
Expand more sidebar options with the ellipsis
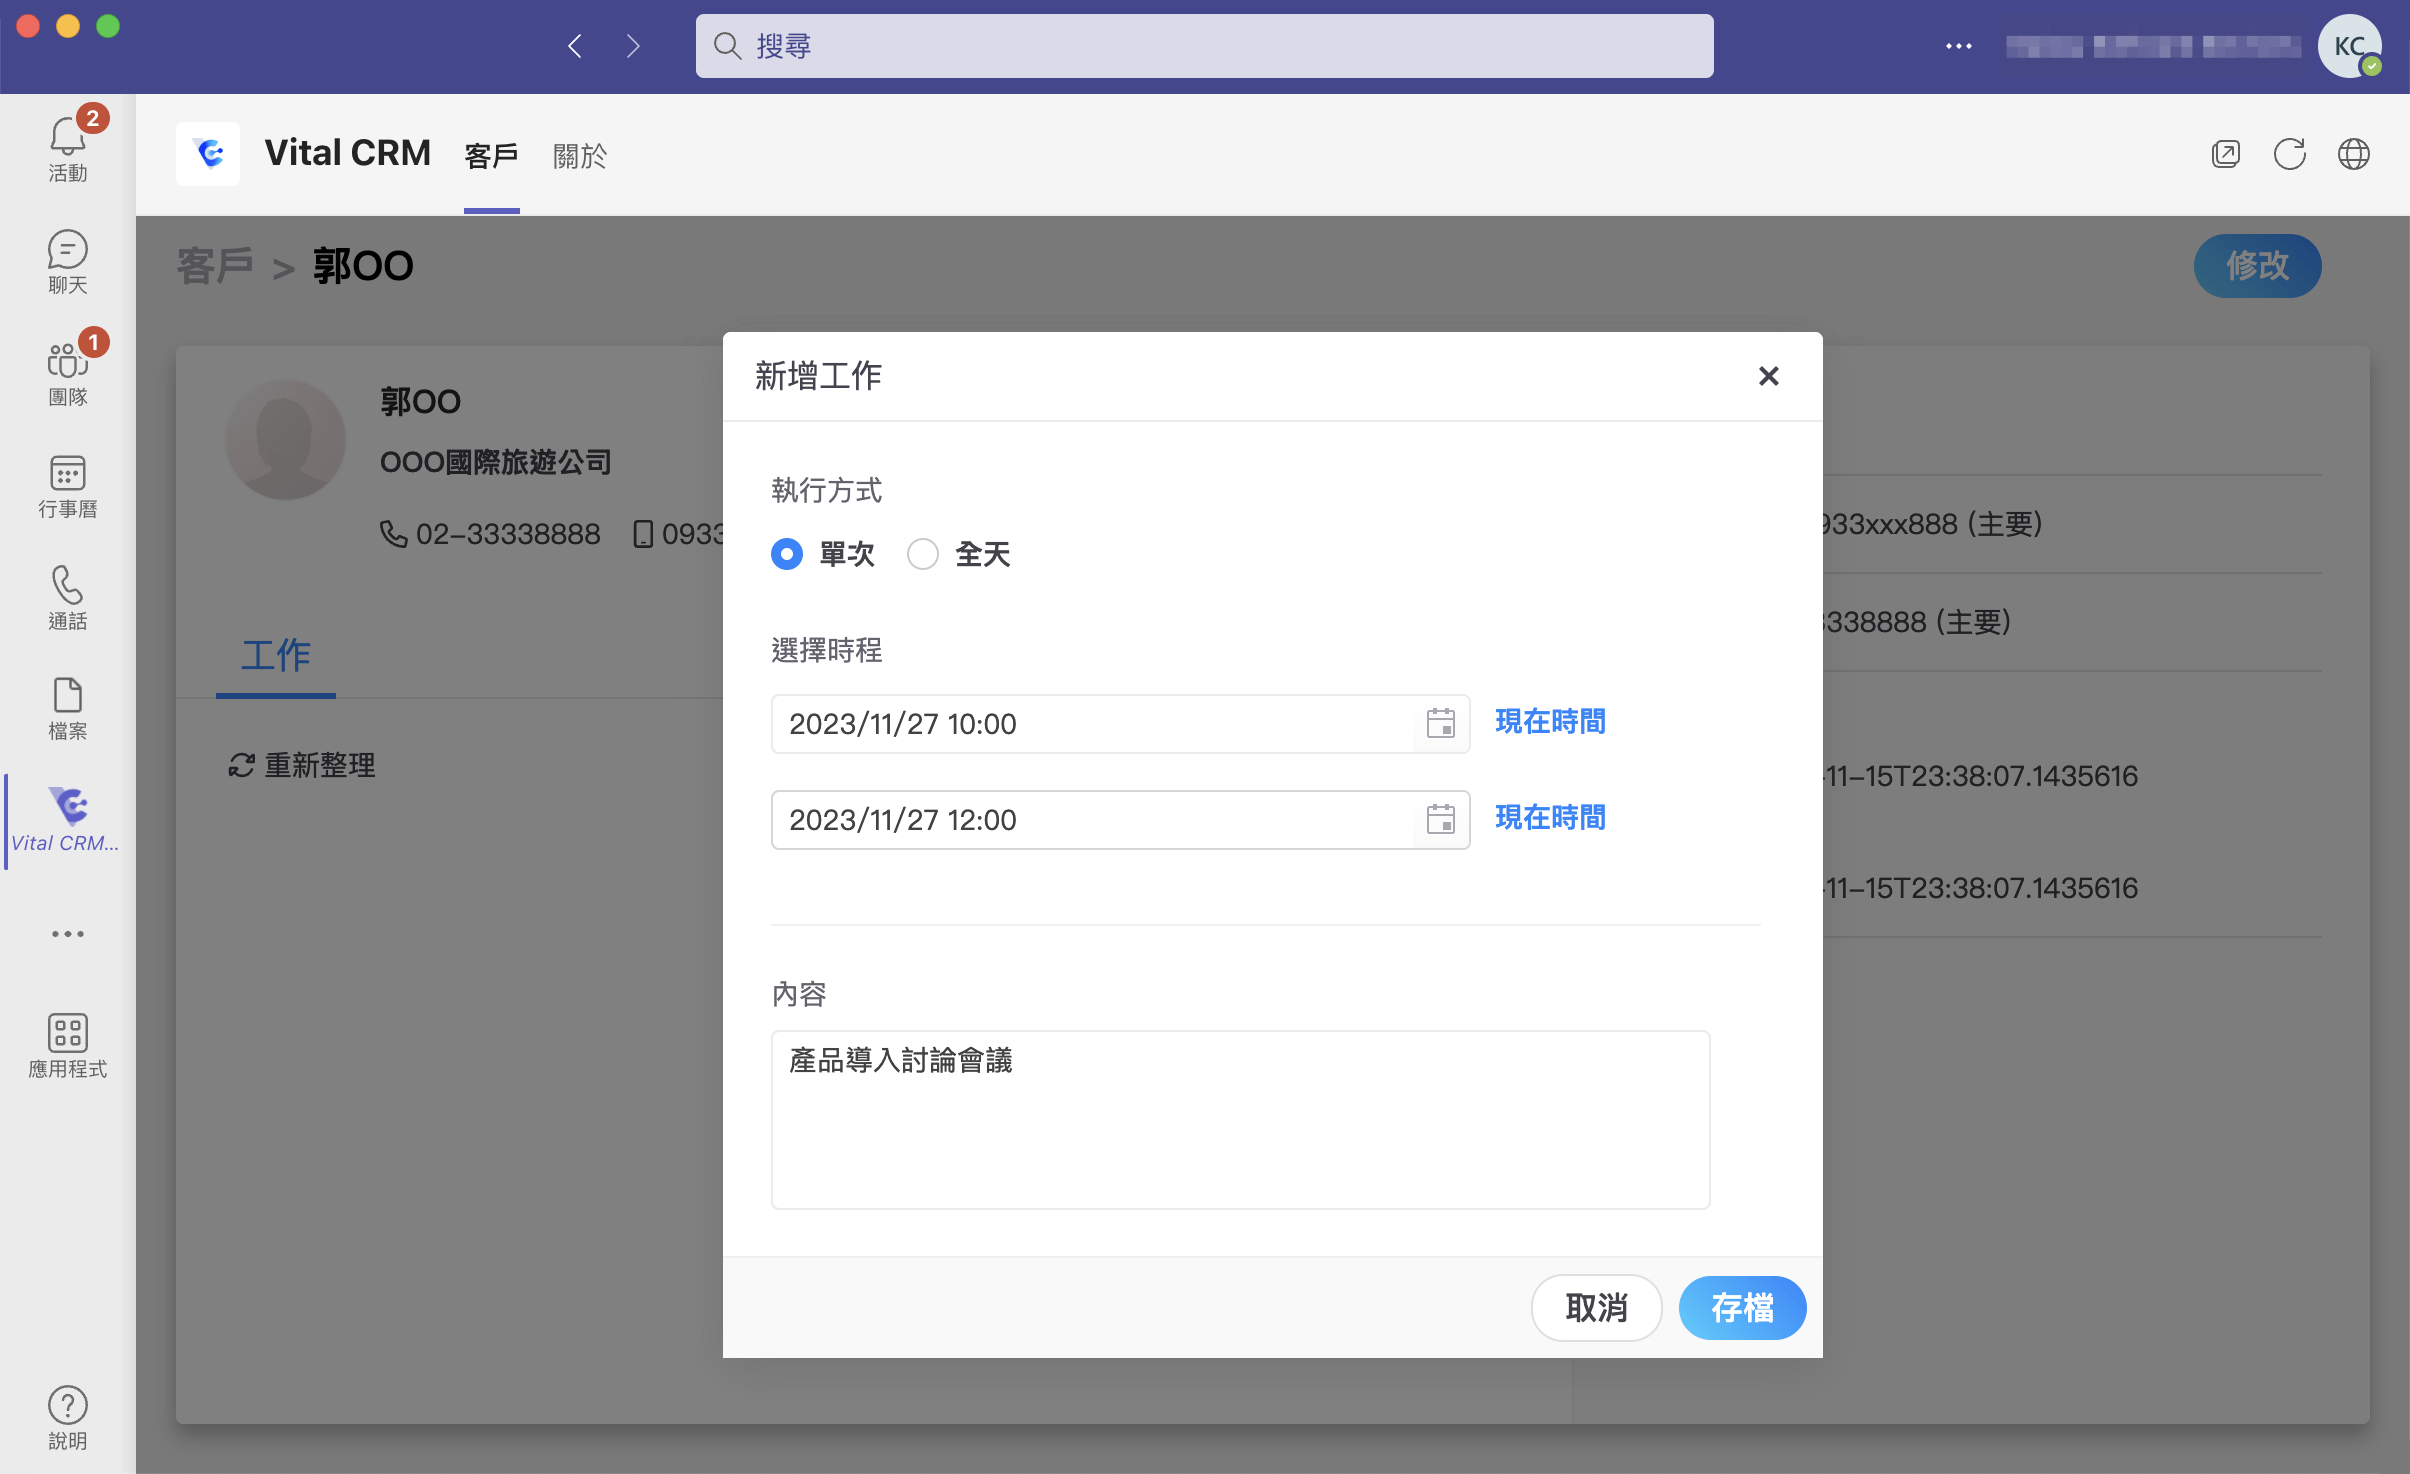66,933
